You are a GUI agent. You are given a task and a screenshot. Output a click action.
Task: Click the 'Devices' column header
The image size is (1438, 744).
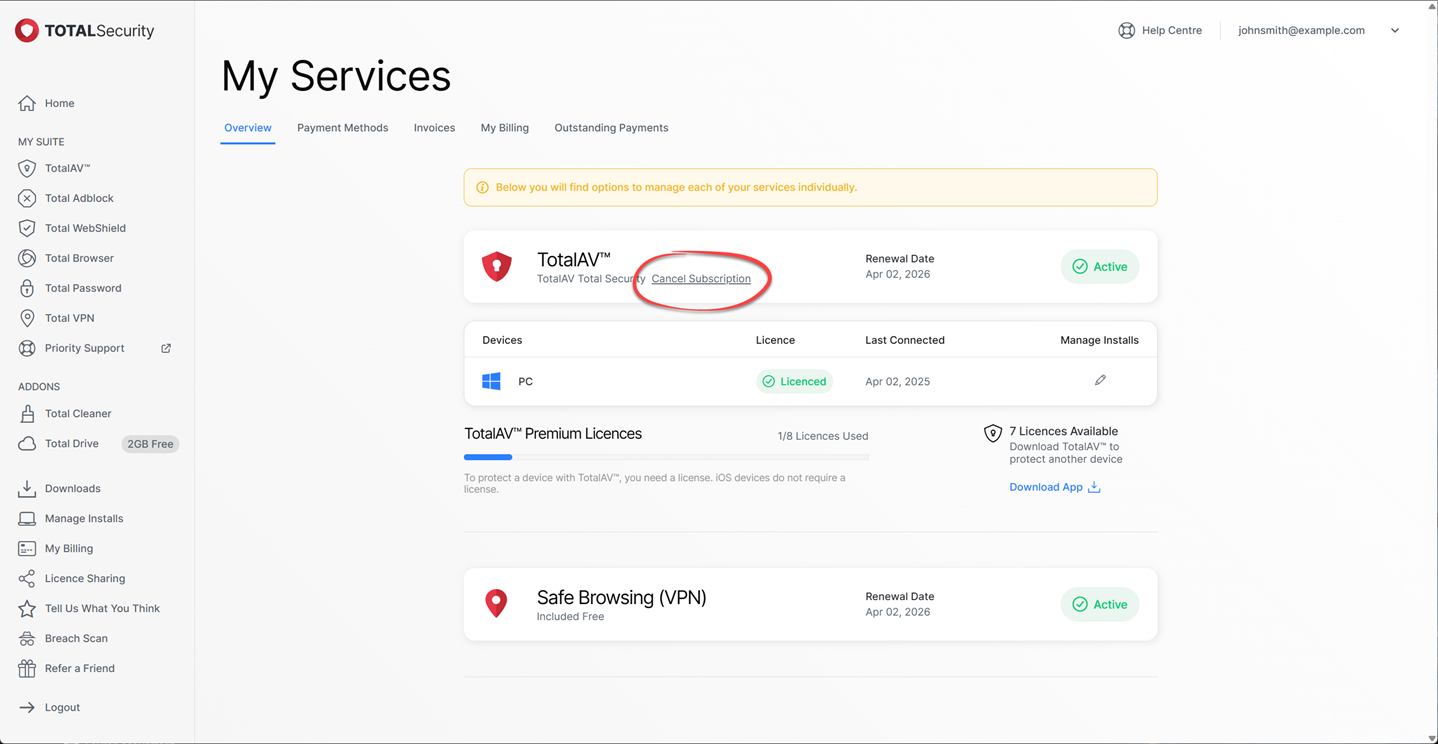tap(502, 340)
